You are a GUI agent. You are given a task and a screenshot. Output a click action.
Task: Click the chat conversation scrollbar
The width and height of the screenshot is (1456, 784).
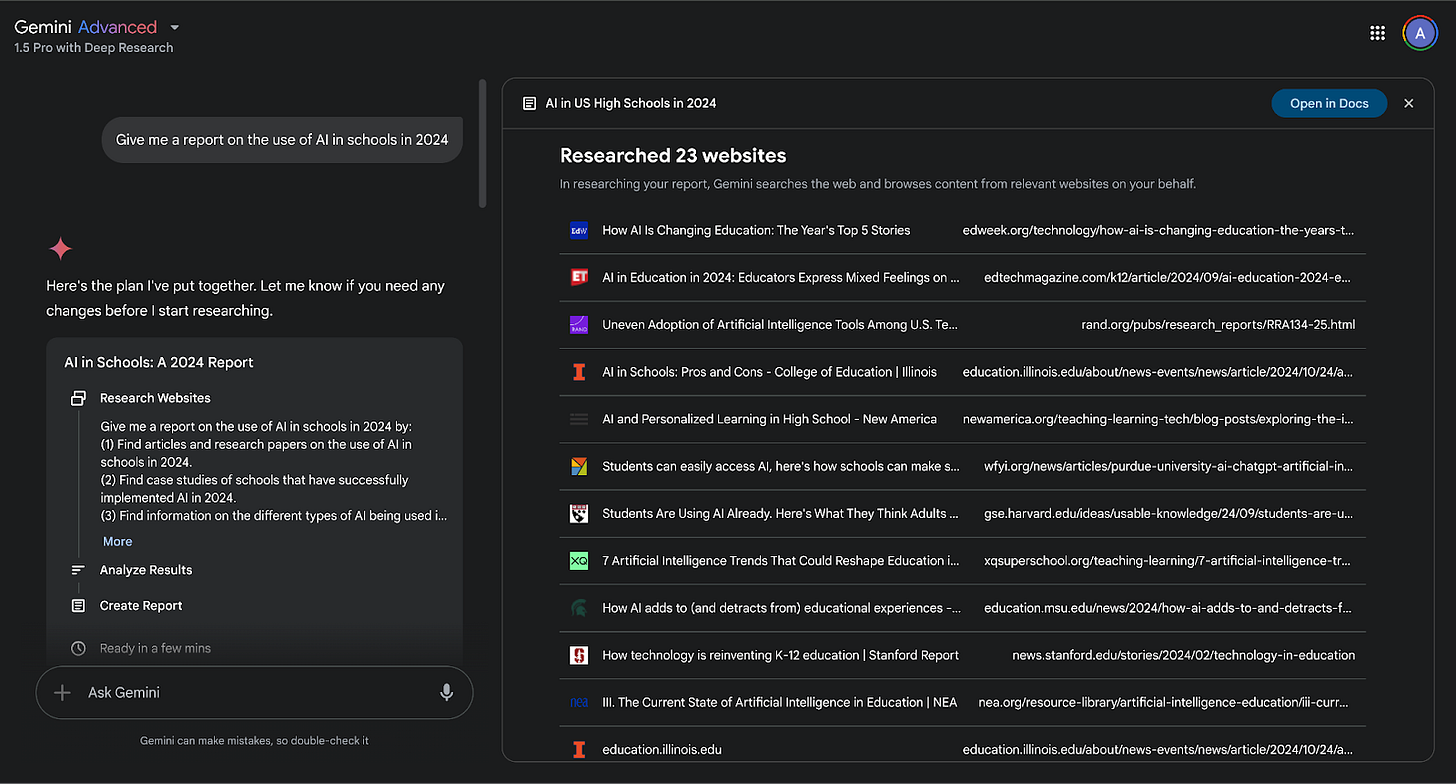[482, 144]
